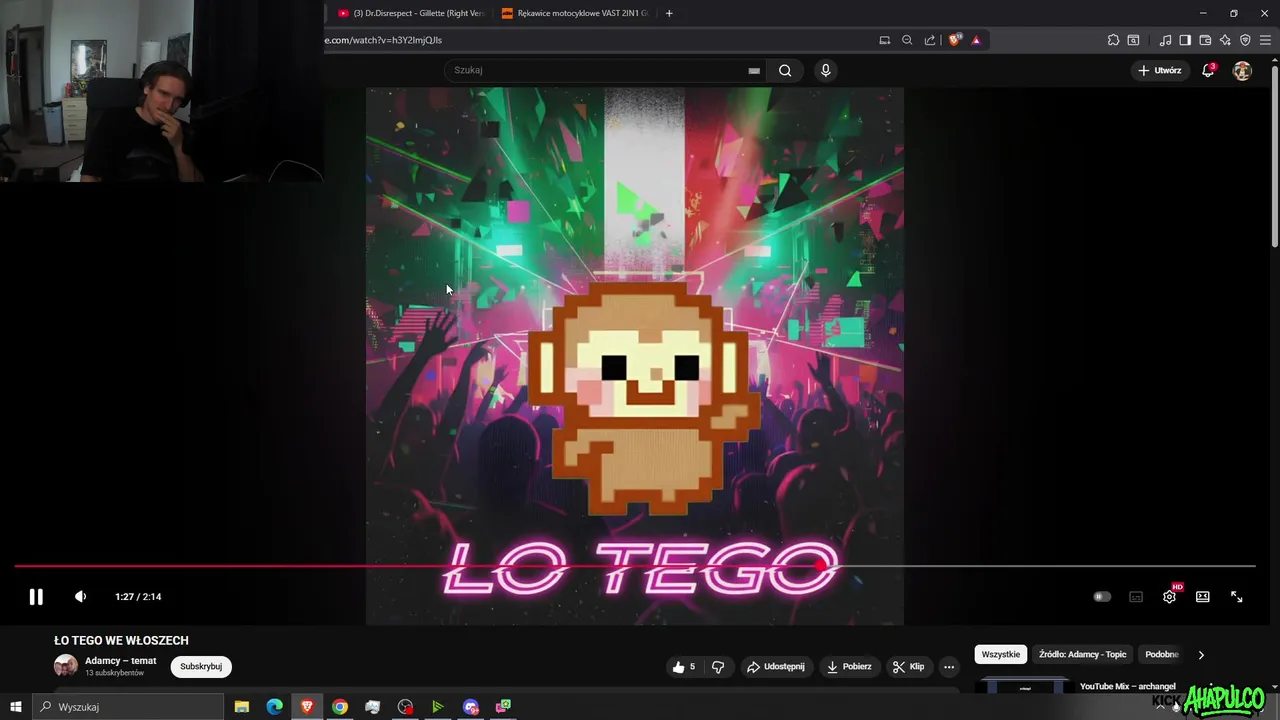Click the address bar URL
1280x720 pixels.
tap(383, 40)
